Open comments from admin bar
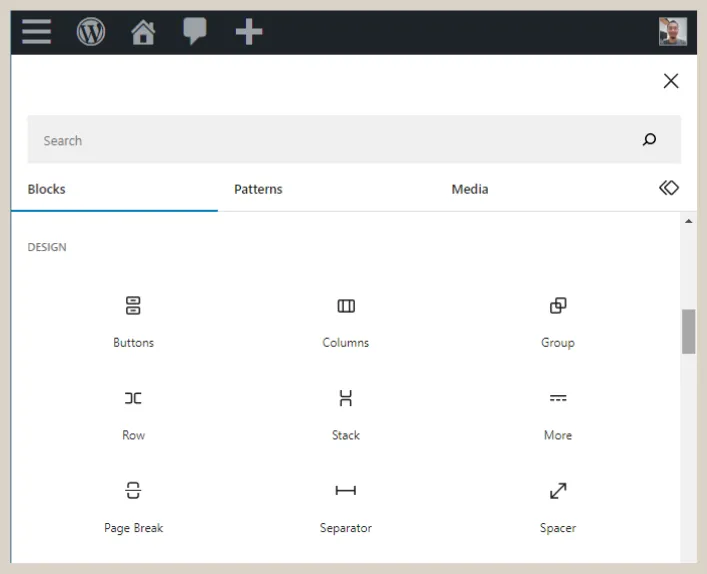This screenshot has width=707, height=574. (195, 32)
